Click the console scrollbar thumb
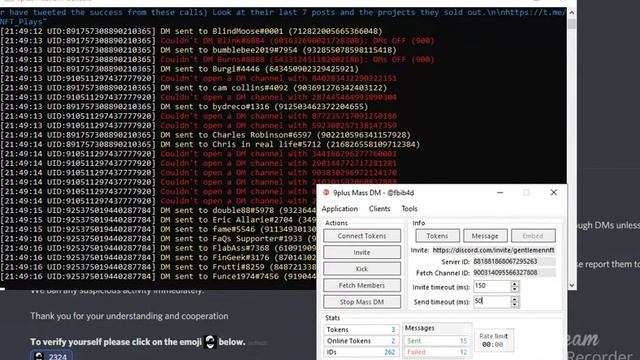Screen dimensions: 640x360 pyautogui.click(x=572, y=24)
